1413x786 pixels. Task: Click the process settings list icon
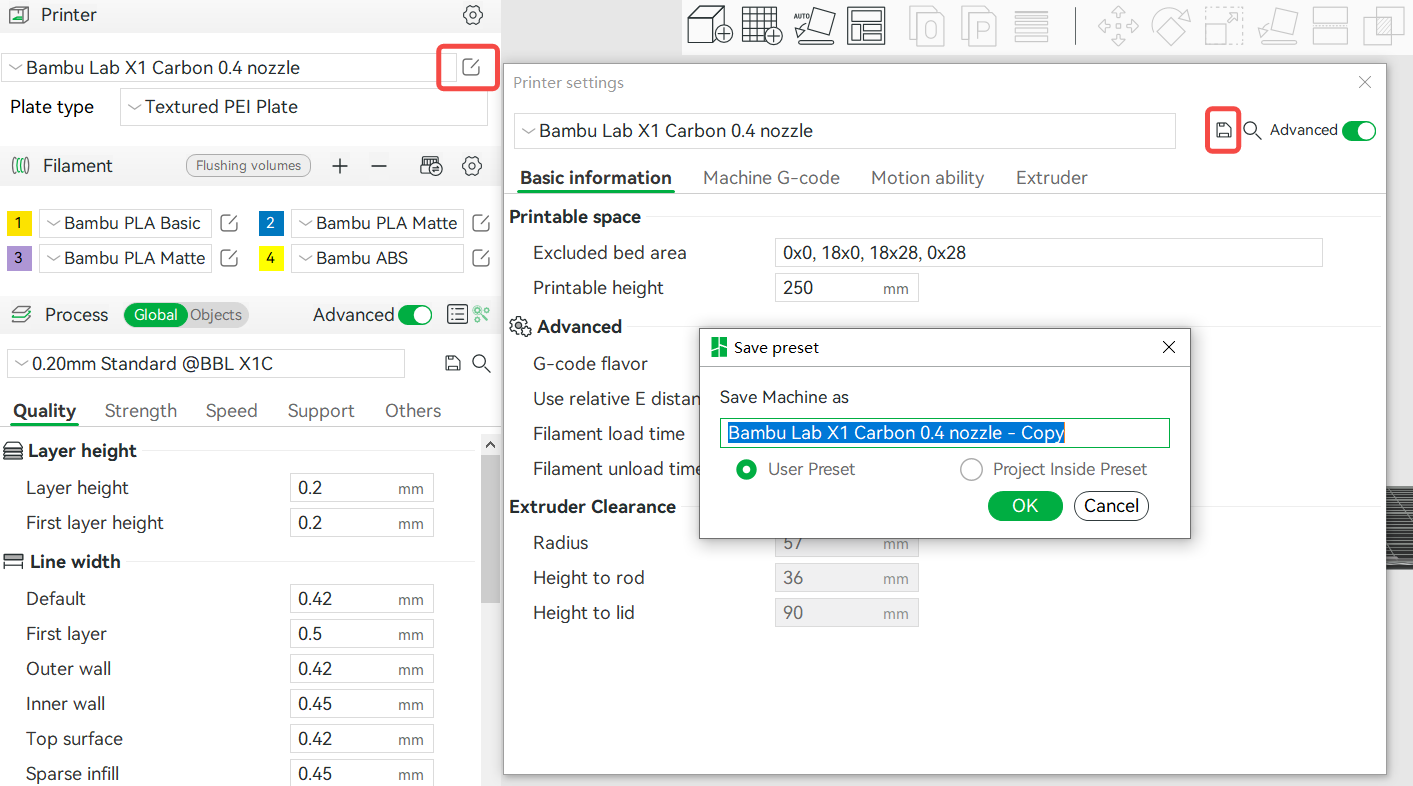(457, 314)
